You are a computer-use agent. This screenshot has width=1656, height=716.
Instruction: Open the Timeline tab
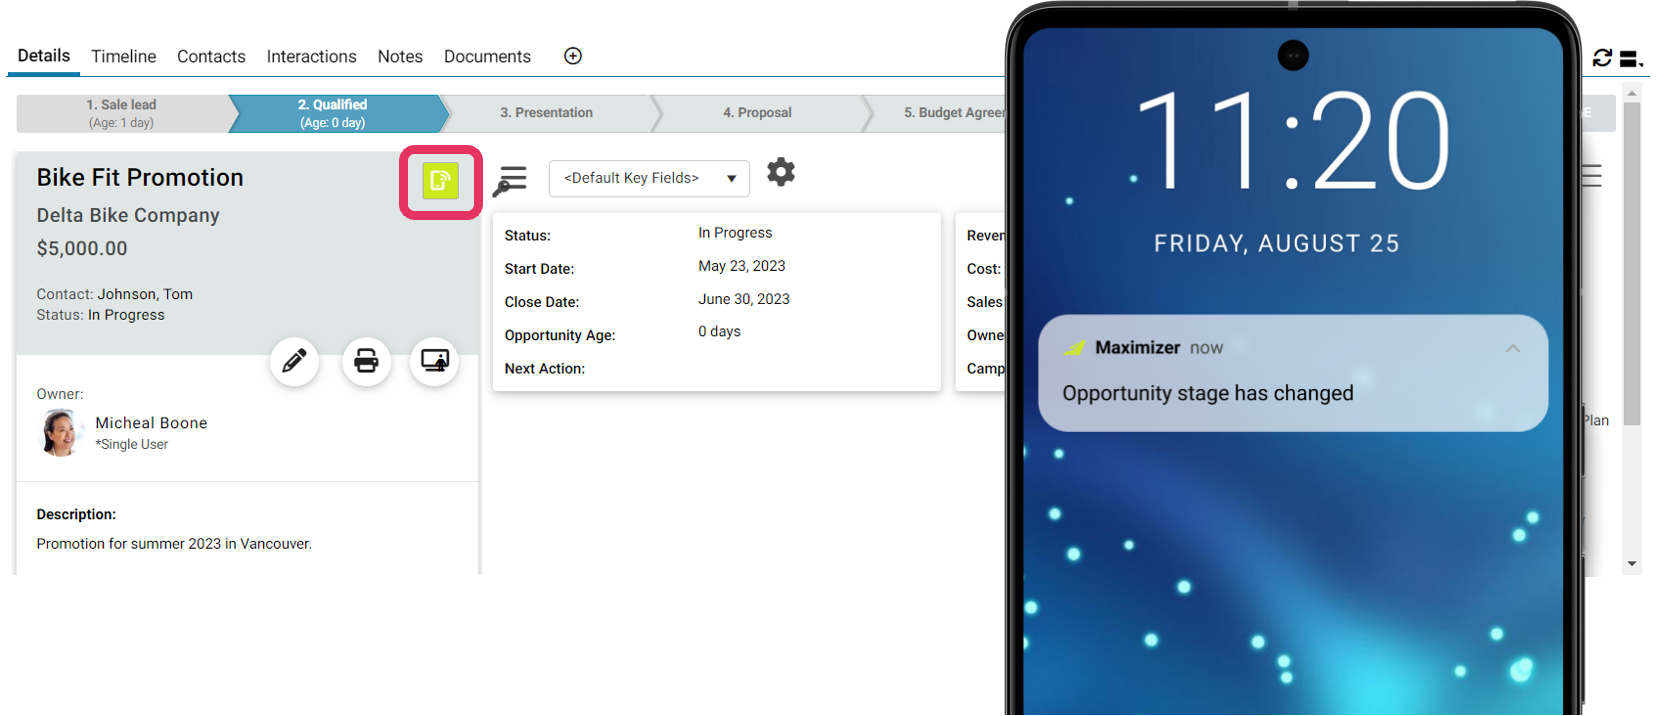click(124, 57)
